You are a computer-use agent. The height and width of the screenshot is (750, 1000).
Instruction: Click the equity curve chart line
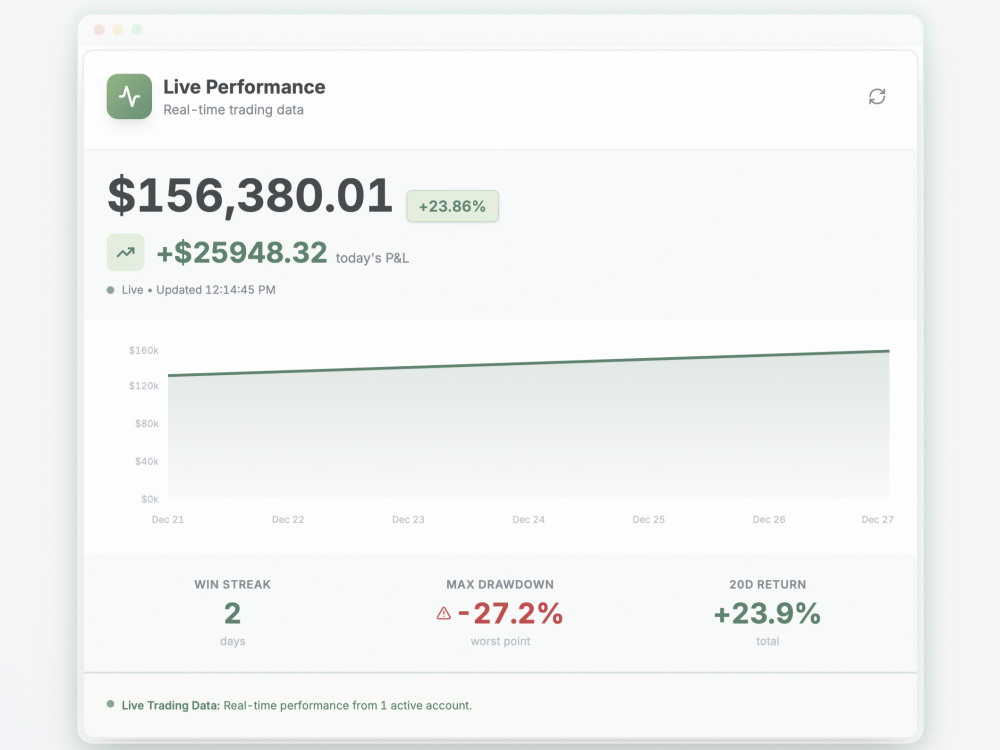tap(529, 363)
